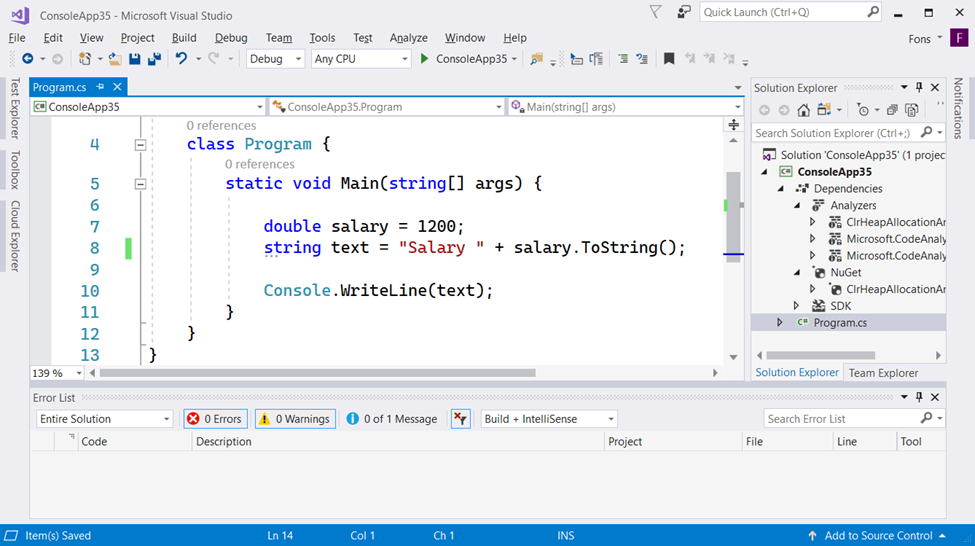Click the Add to Source Control up arrow
Image resolution: width=975 pixels, height=546 pixels.
(812, 535)
